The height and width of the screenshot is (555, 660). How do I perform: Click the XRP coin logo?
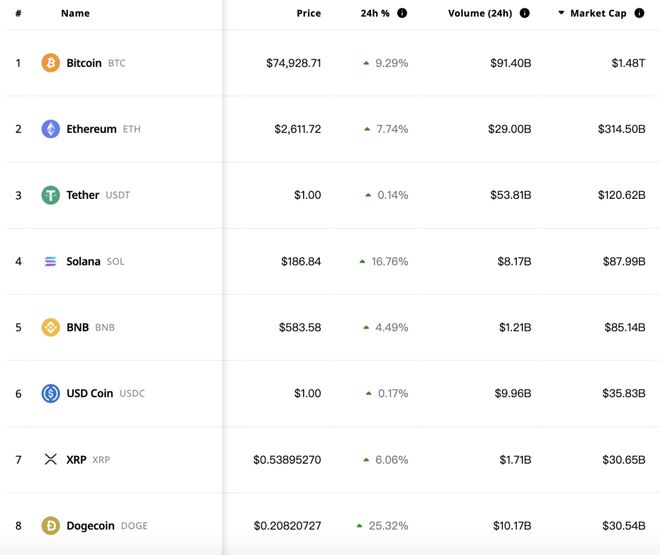coord(51,459)
